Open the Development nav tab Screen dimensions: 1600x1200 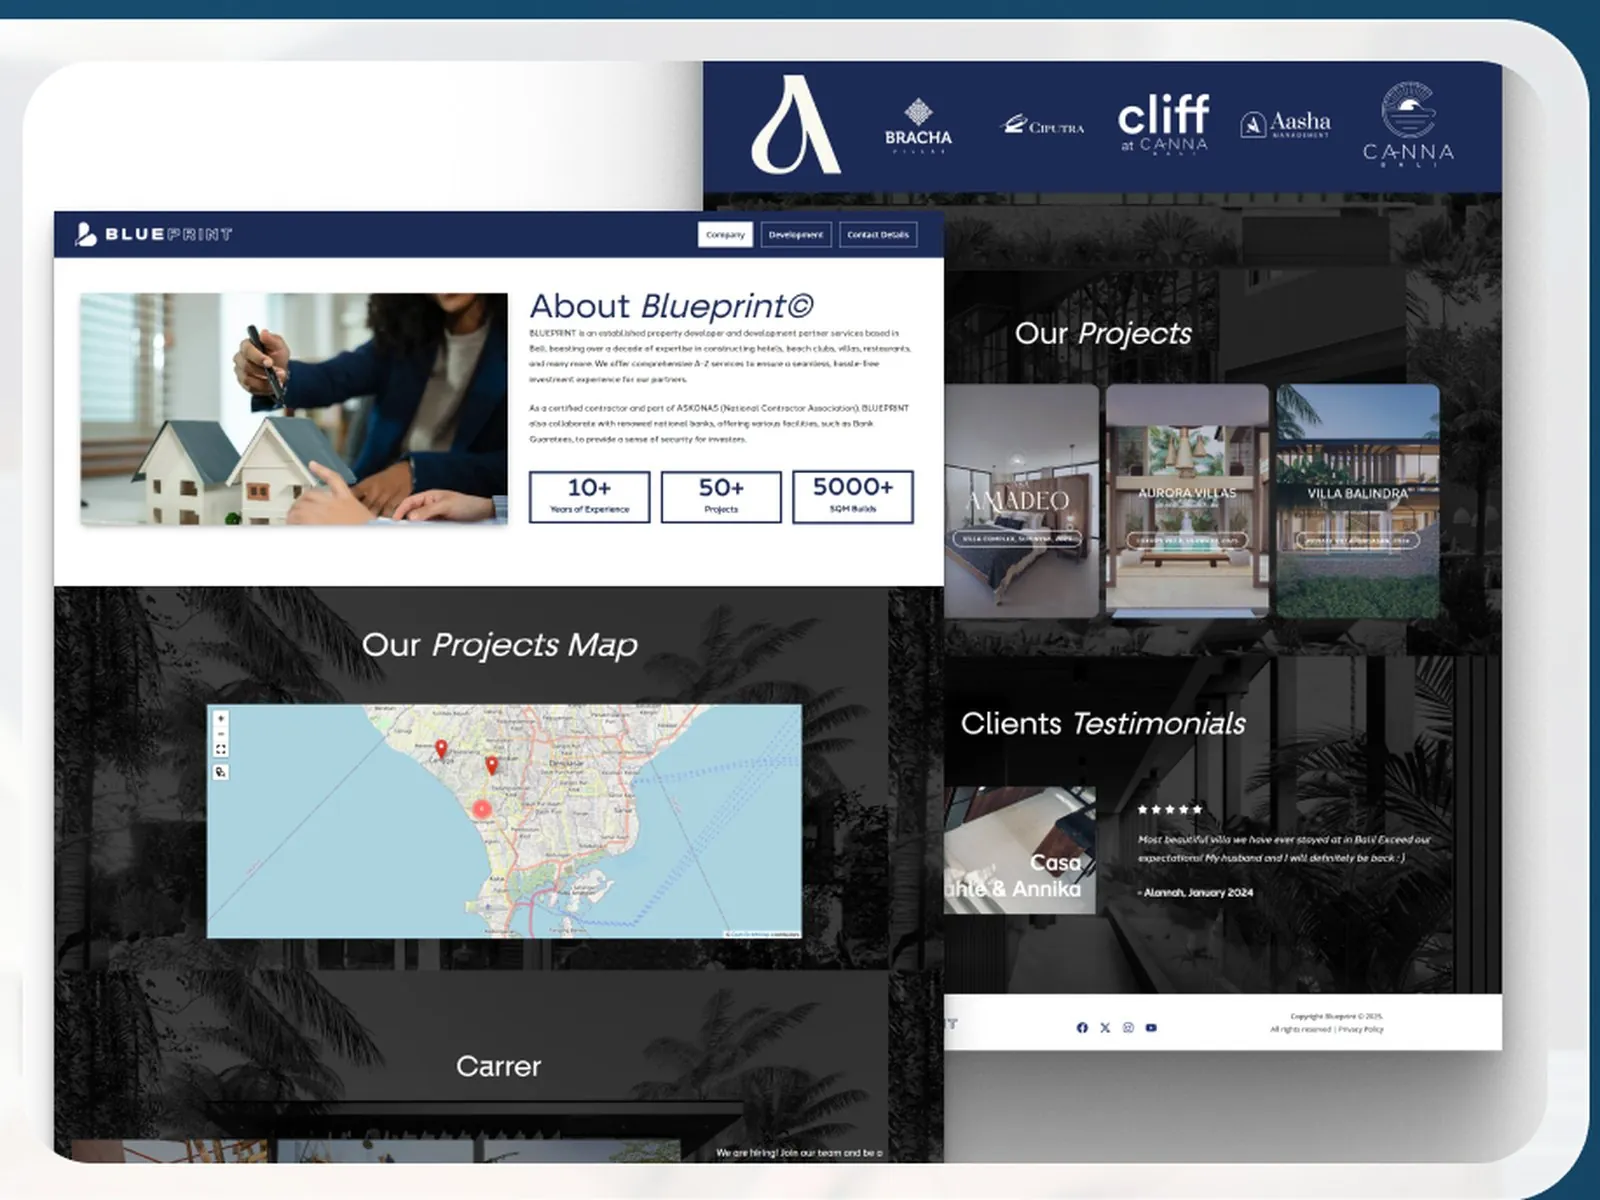[796, 235]
